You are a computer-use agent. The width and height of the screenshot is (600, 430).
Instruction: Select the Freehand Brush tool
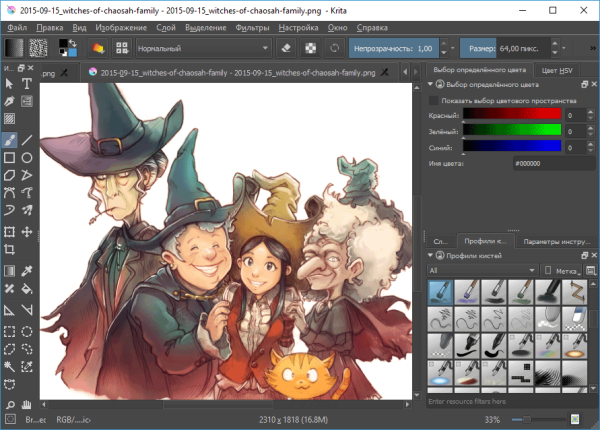[9, 140]
